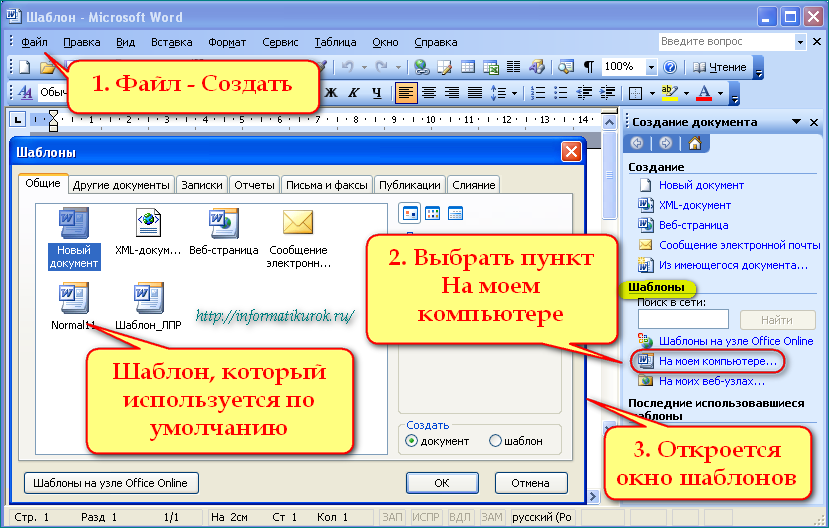Viewport: 829px width, 528px height.
Task: Insert a hyperlink using the globe icon
Action: pos(421,67)
